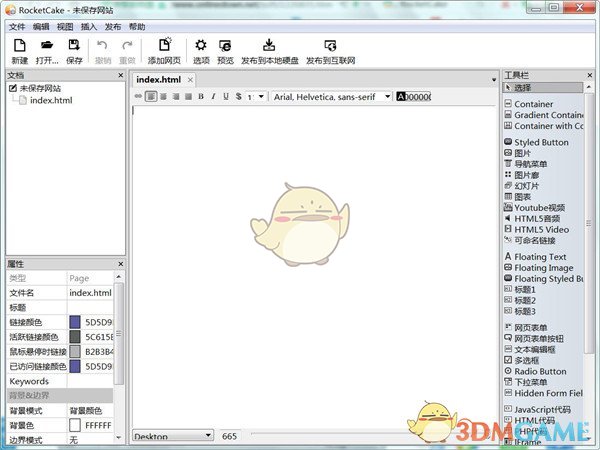Select the 选择 pointer tool
The width and height of the screenshot is (600, 450).
(x=543, y=88)
